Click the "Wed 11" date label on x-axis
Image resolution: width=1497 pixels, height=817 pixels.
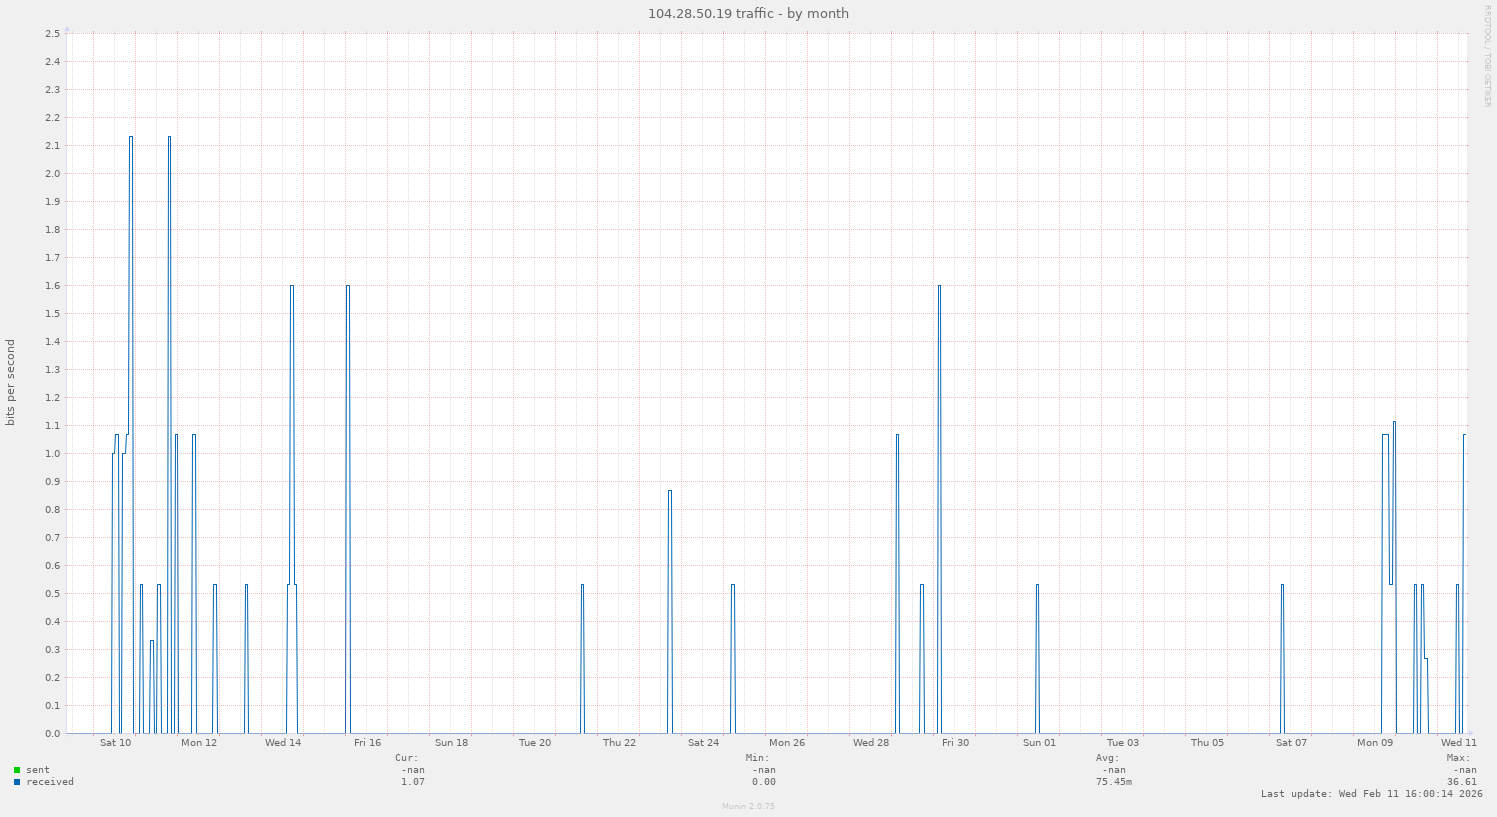coord(1458,742)
